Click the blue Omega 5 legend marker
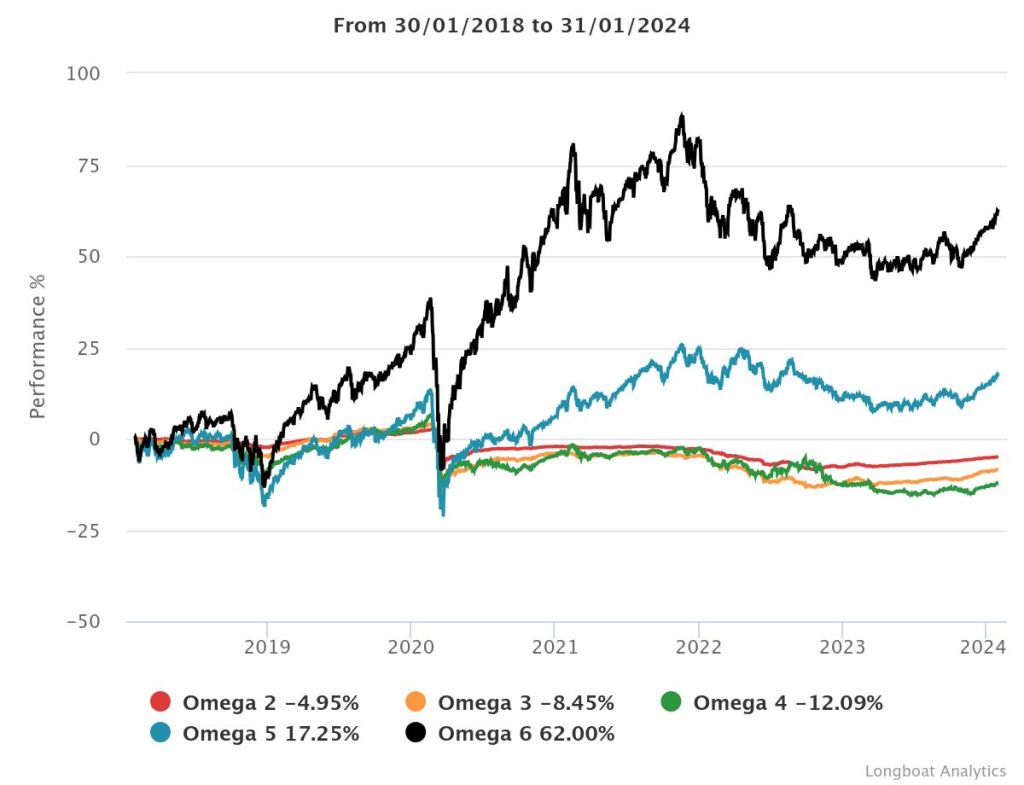 click(161, 733)
